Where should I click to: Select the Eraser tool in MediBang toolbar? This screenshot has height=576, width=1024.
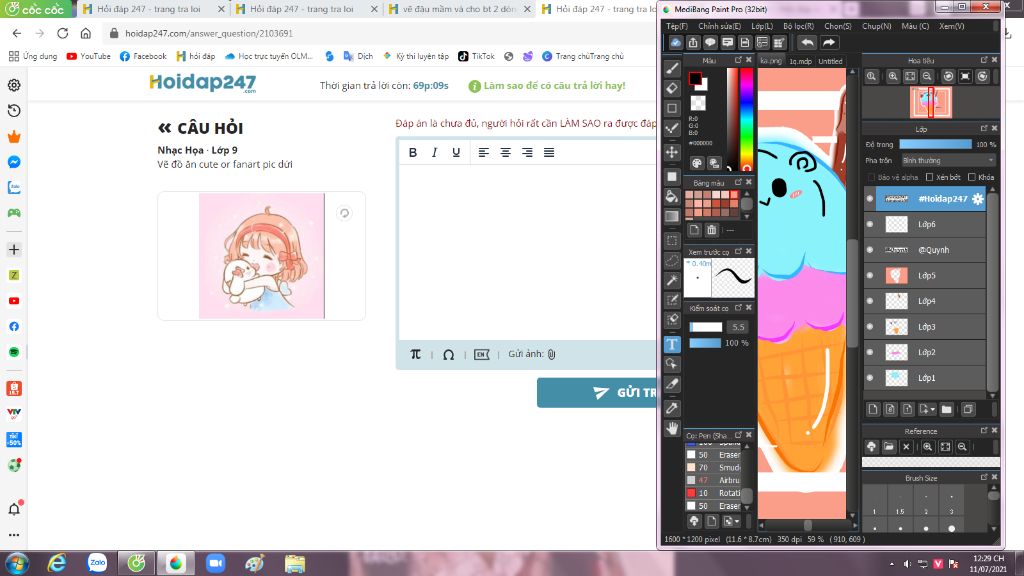point(672,88)
